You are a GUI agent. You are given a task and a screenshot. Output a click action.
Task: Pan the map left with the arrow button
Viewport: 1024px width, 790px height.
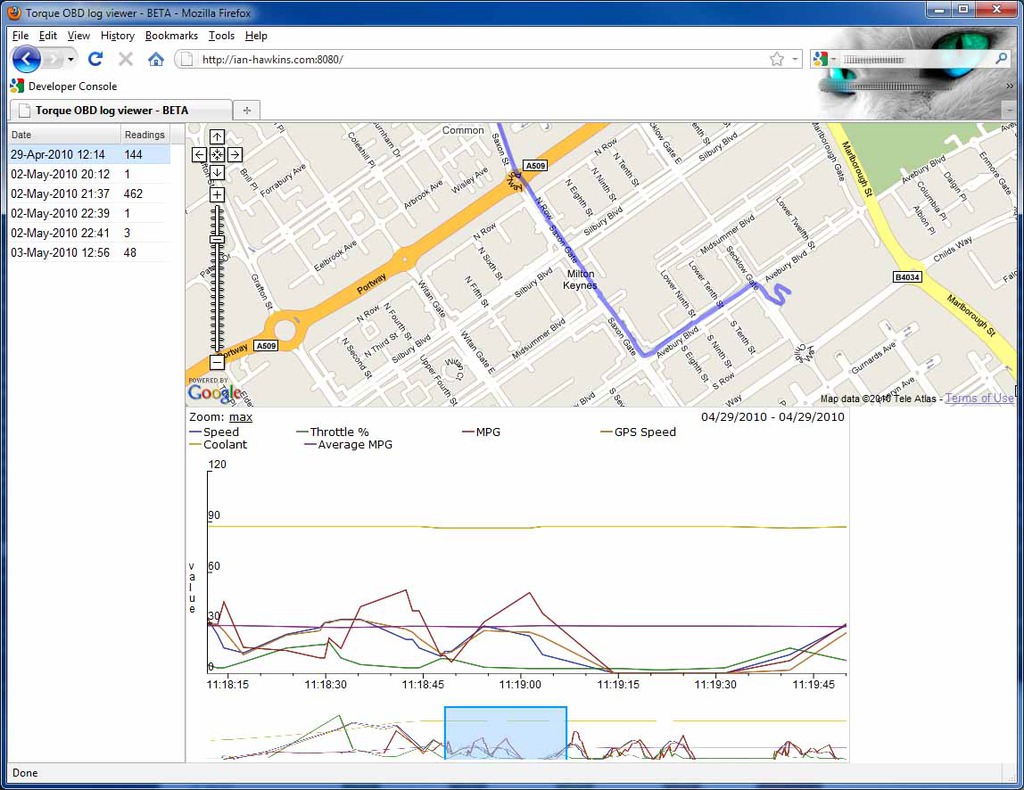pyautogui.click(x=199, y=155)
